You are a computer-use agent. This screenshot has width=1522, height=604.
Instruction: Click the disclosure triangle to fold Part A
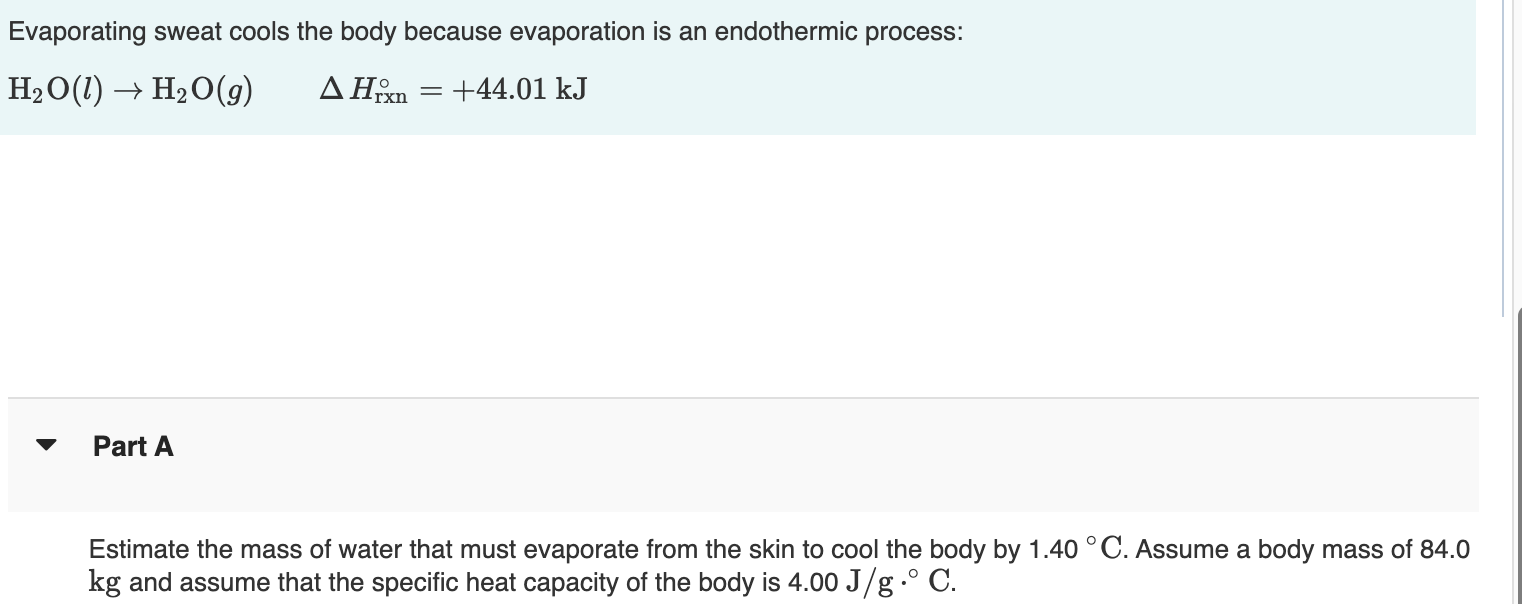tap(46, 447)
